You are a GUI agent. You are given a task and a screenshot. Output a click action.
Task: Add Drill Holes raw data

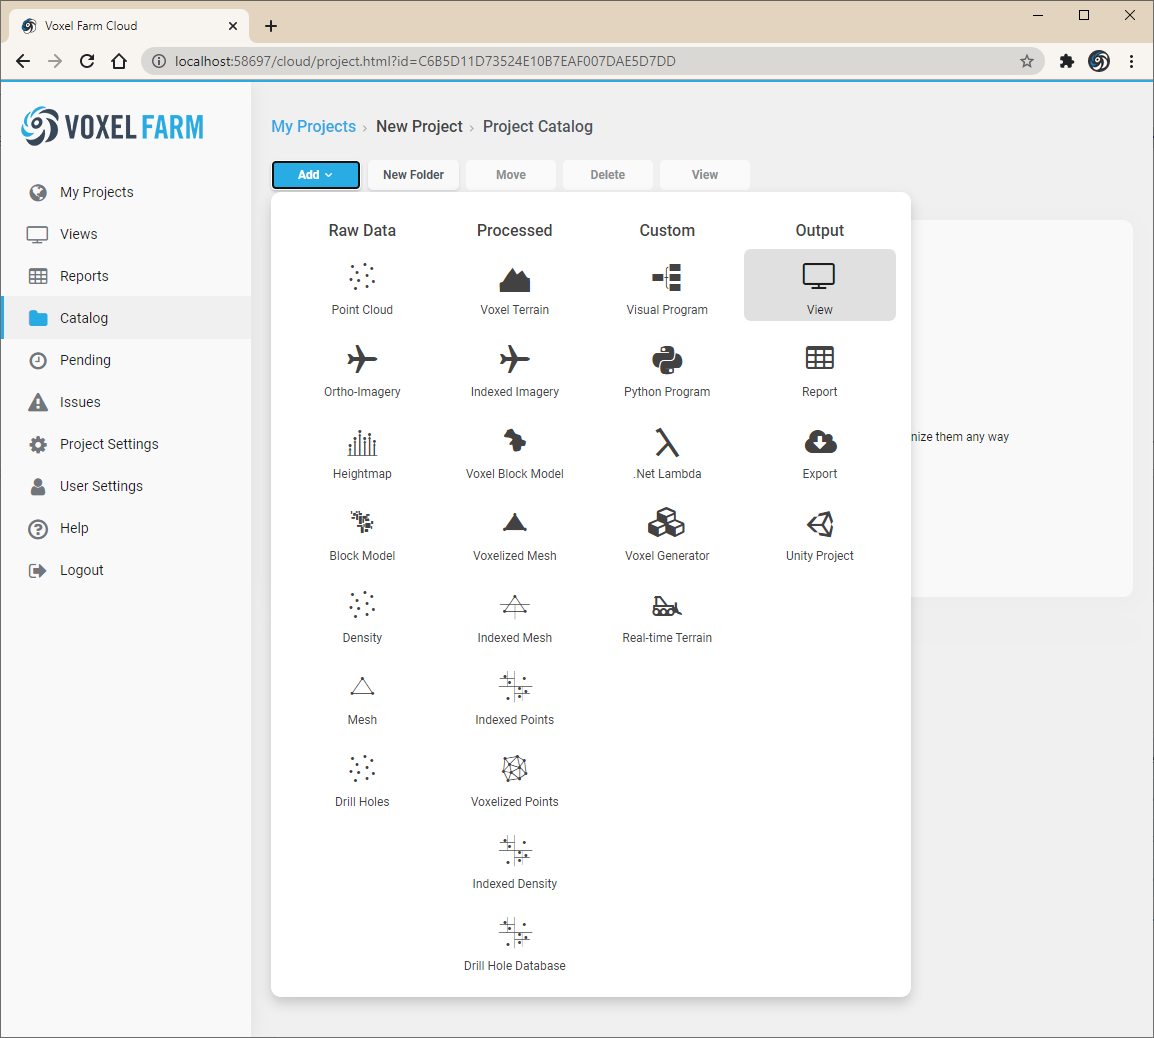click(x=362, y=781)
